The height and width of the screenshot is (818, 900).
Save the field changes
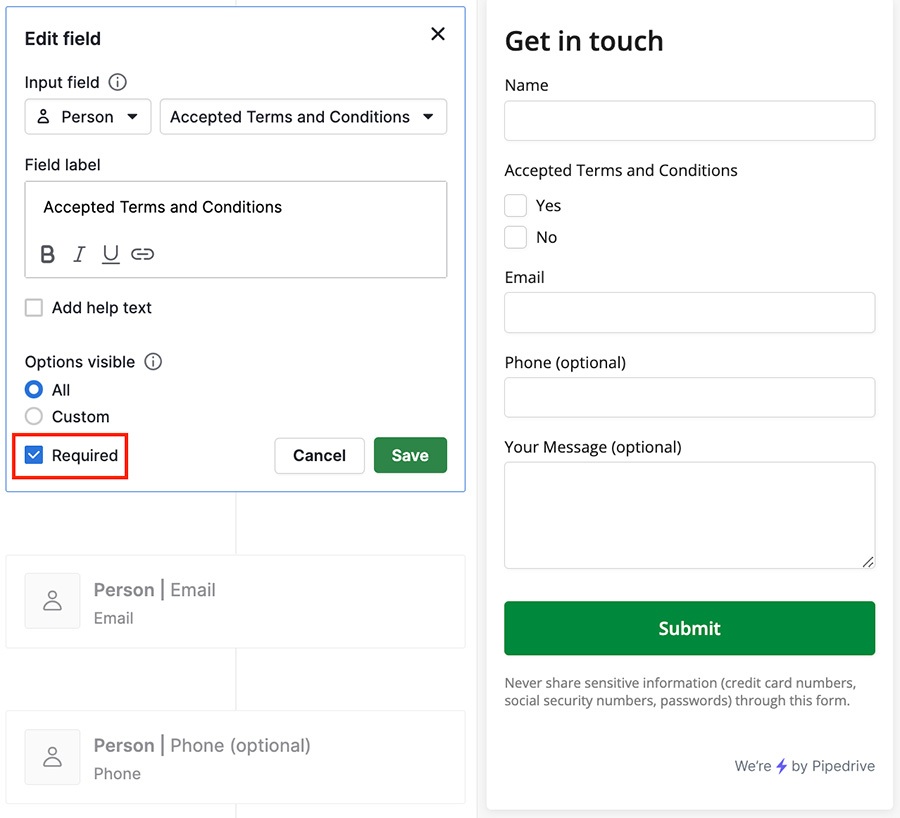410,455
